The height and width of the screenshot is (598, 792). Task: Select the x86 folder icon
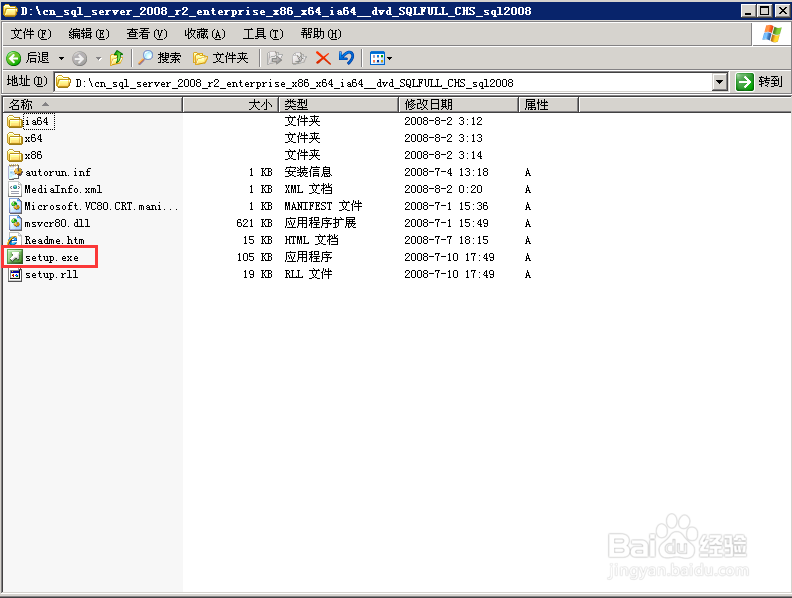pyautogui.click(x=15, y=156)
